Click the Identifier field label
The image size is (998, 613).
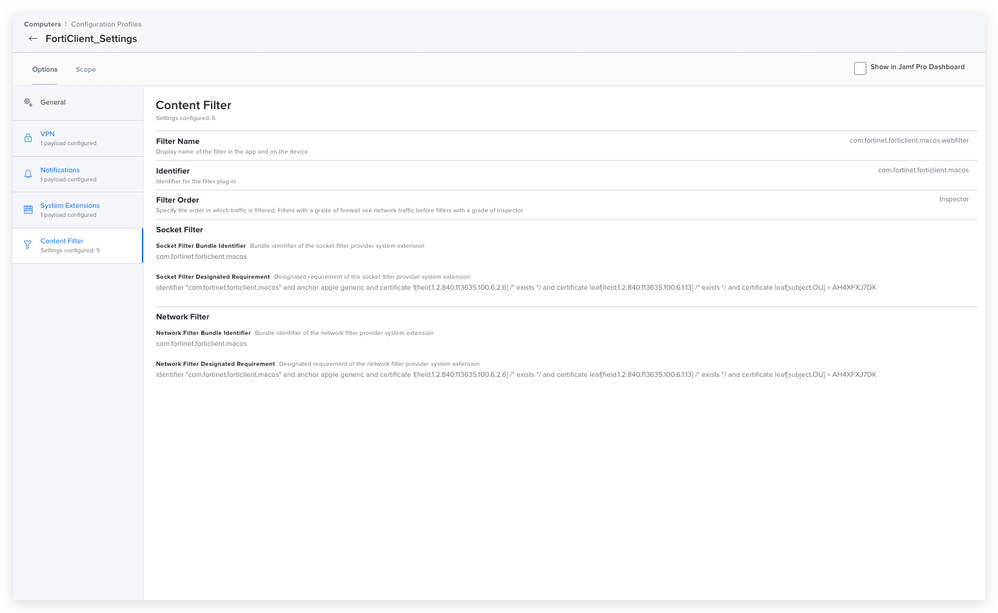172,171
